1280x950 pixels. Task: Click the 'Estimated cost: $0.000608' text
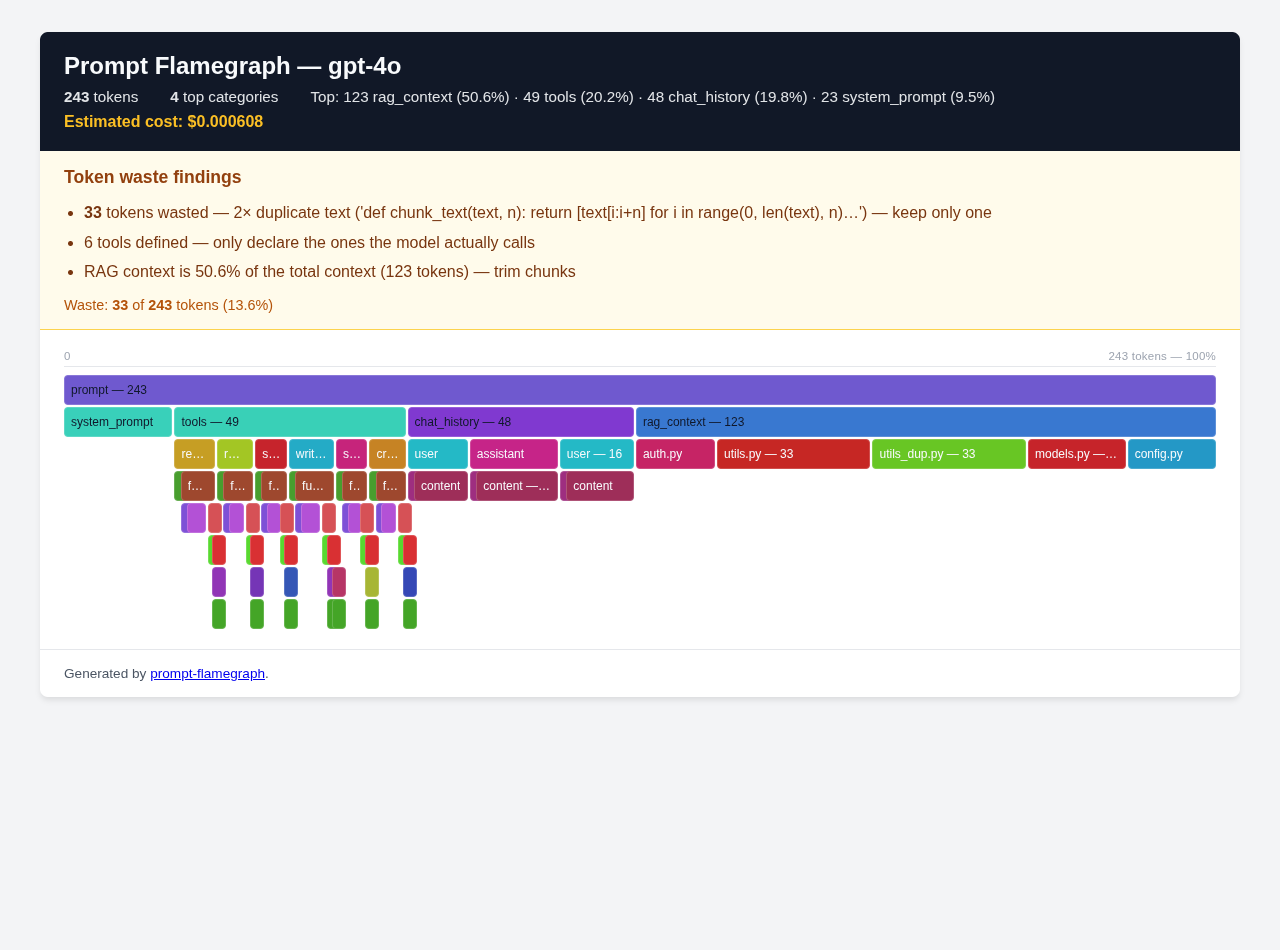[164, 121]
